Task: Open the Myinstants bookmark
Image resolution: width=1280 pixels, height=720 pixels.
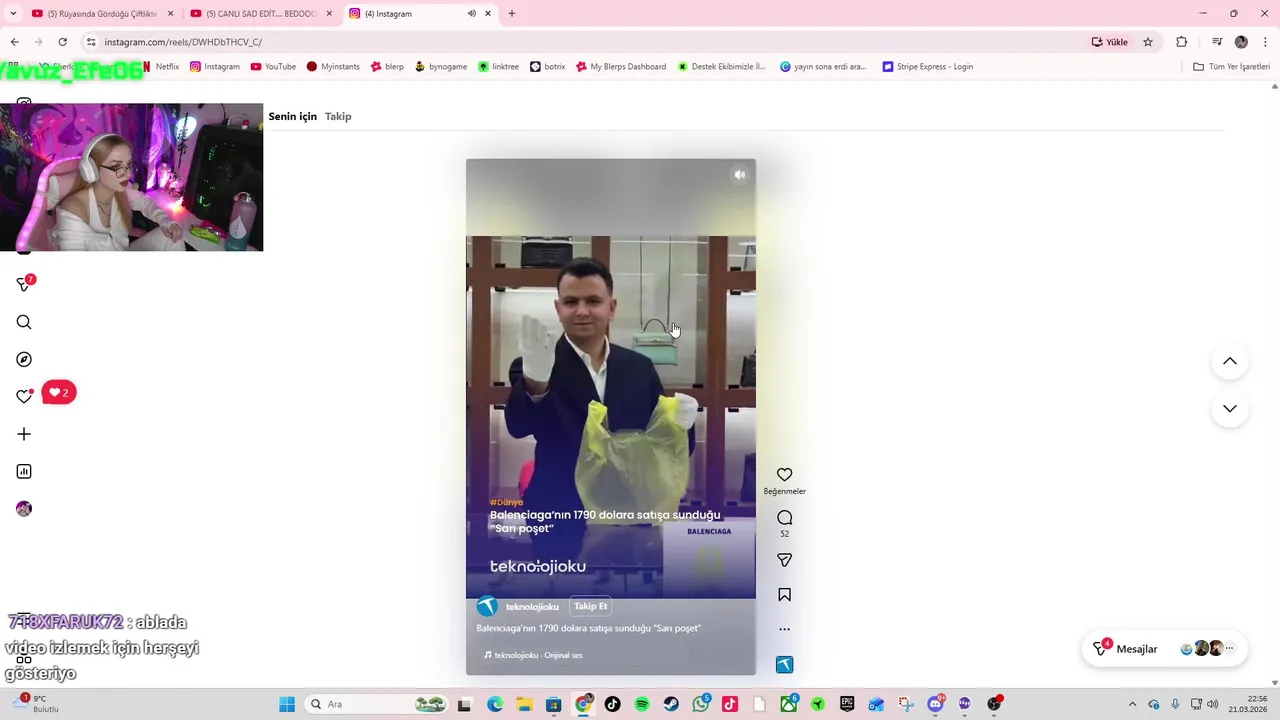Action: pyautogui.click(x=333, y=67)
